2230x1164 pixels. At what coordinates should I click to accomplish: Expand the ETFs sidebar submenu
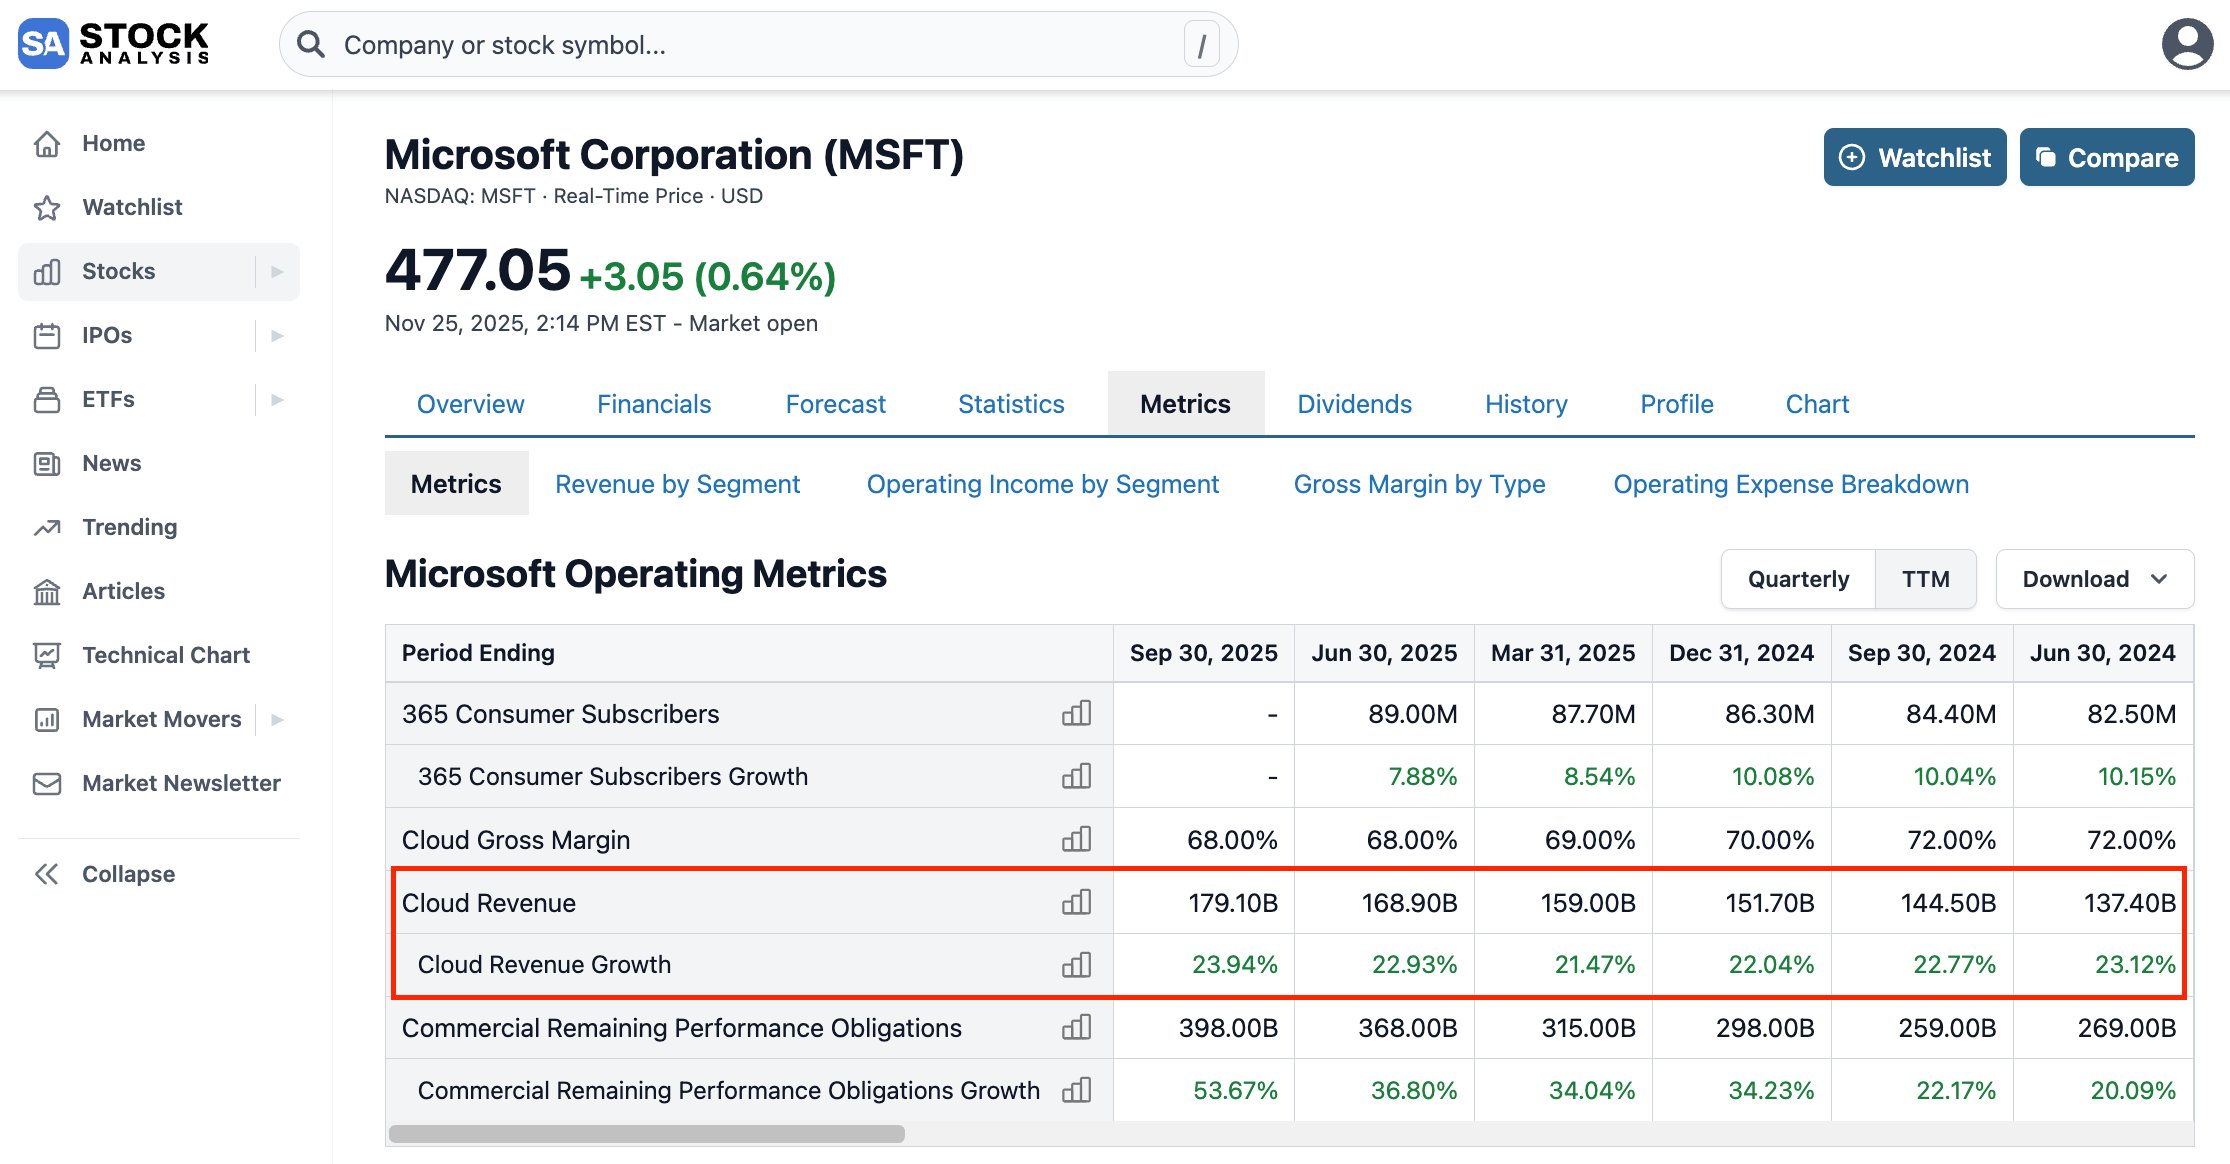(277, 399)
